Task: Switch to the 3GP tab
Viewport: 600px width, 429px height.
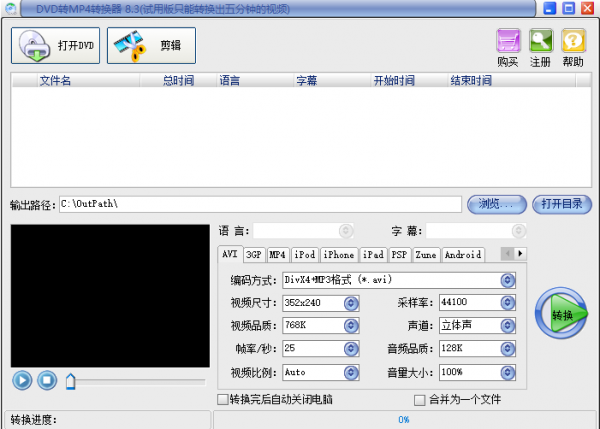Action: pos(254,255)
